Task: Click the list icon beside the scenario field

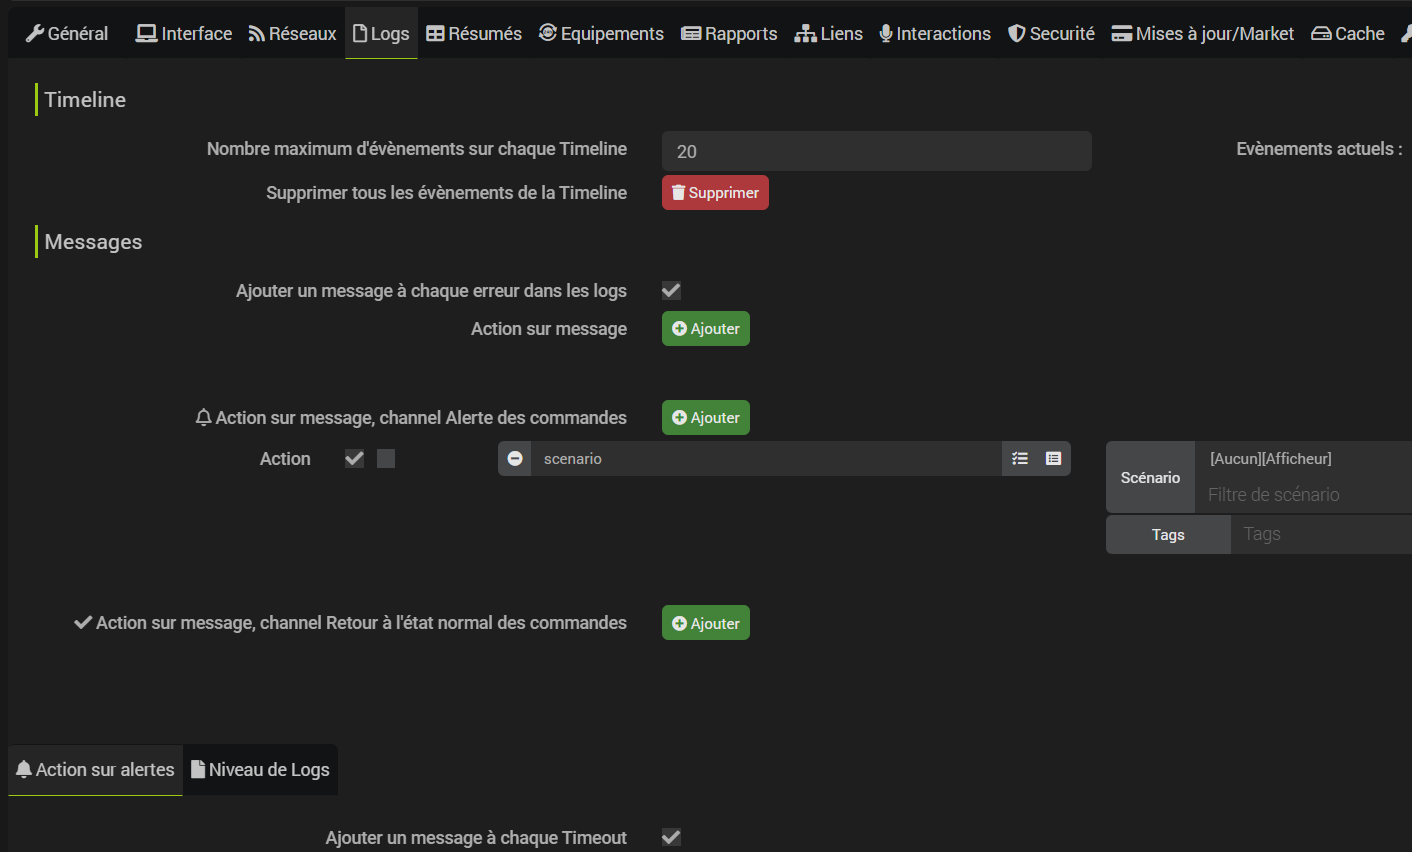Action: point(1054,458)
